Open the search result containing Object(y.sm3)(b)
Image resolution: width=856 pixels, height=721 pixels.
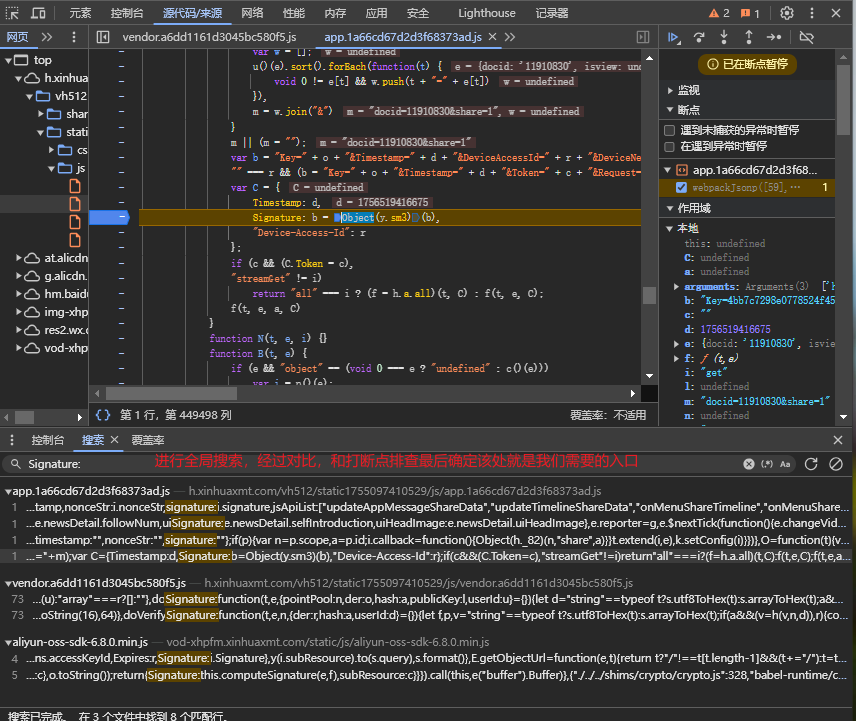click(427, 556)
